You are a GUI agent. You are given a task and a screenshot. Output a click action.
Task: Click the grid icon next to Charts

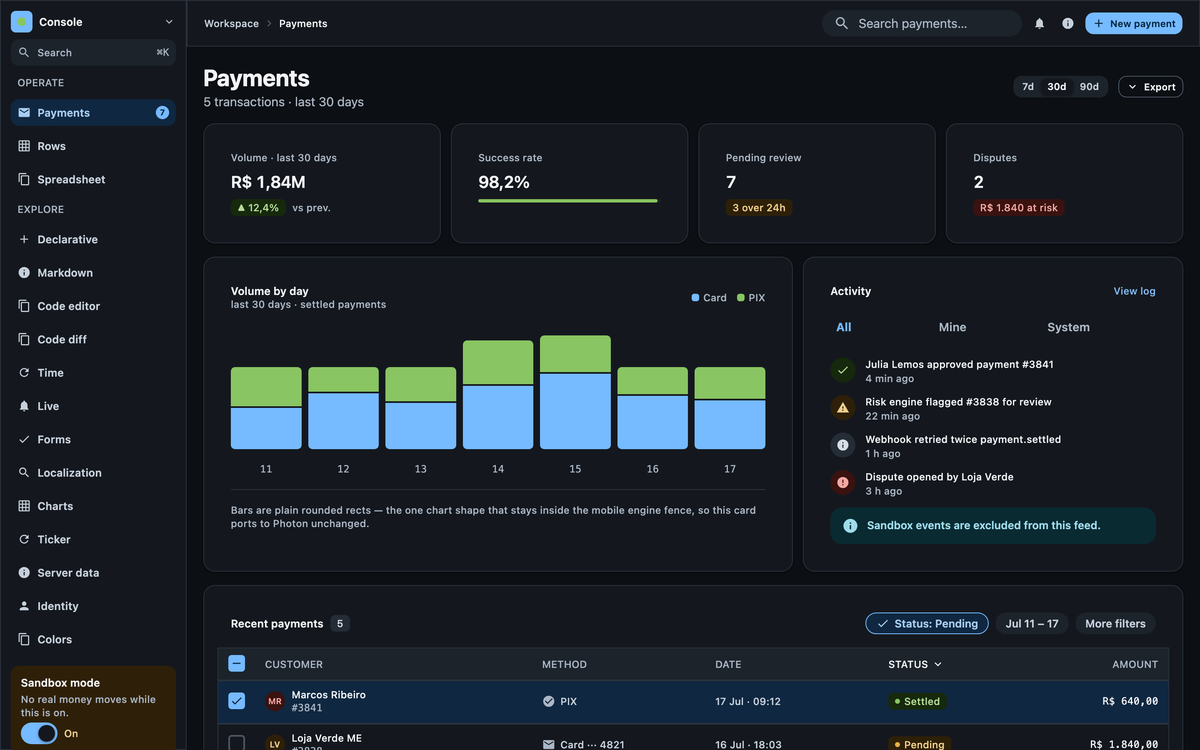[x=24, y=506]
